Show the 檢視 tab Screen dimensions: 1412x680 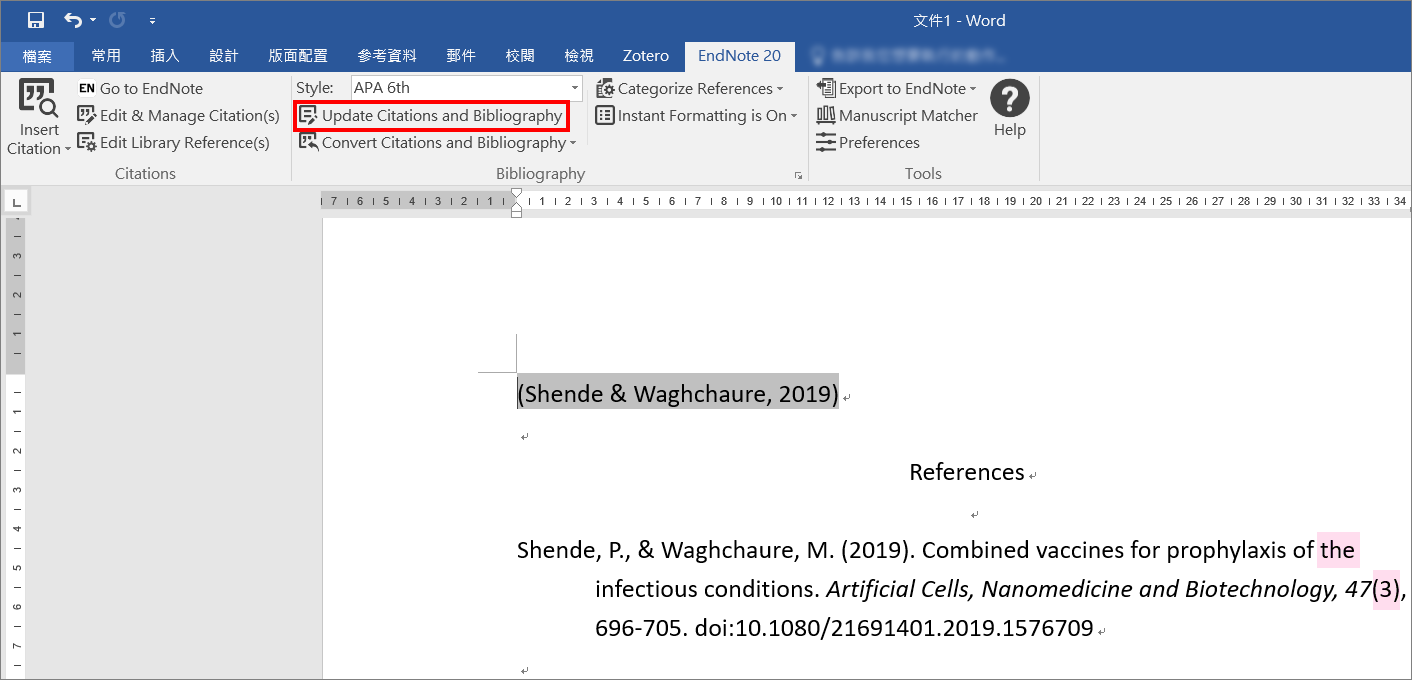tap(579, 56)
